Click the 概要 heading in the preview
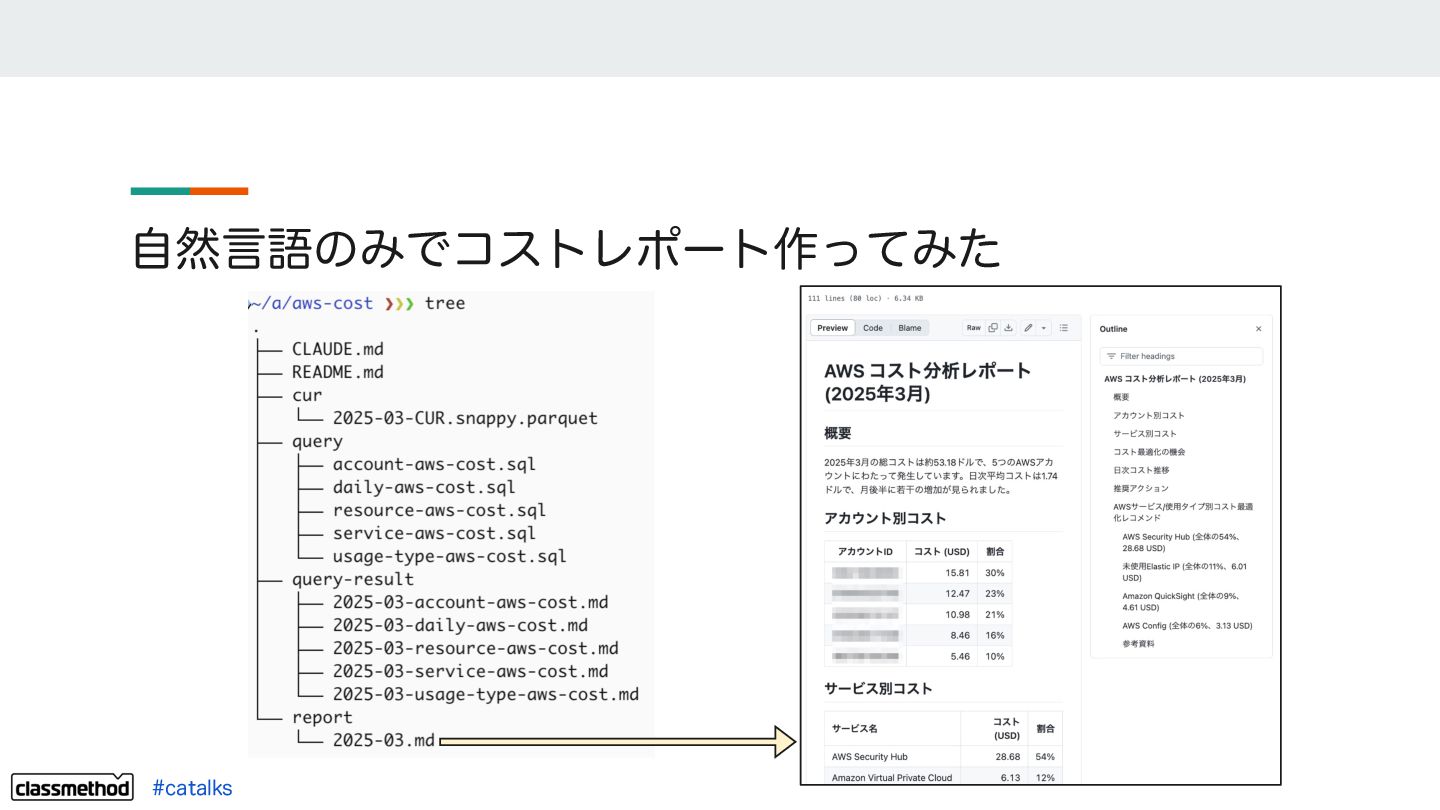The height and width of the screenshot is (810, 1440). (x=838, y=433)
